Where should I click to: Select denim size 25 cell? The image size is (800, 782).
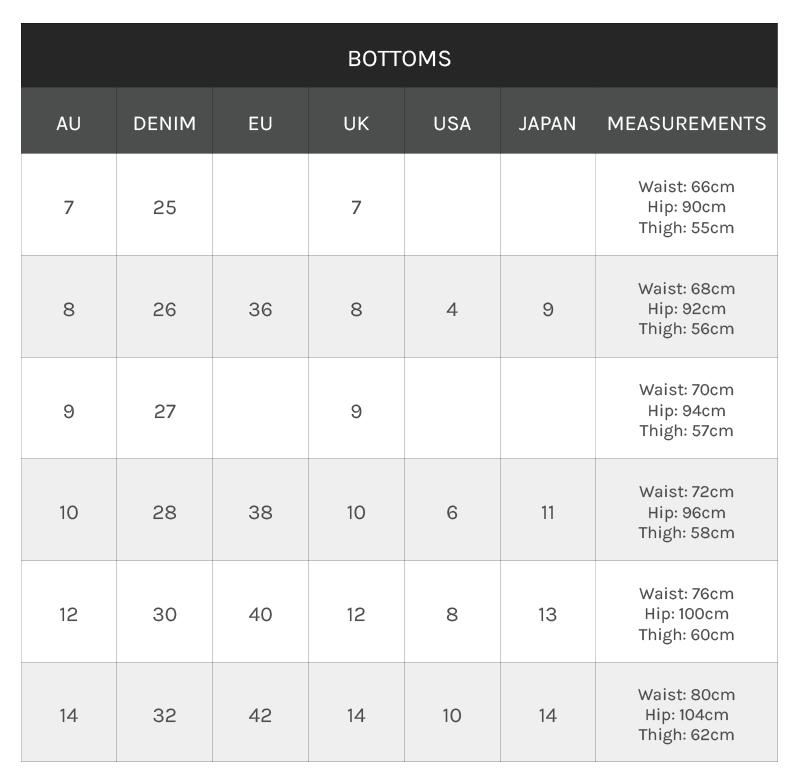[165, 207]
